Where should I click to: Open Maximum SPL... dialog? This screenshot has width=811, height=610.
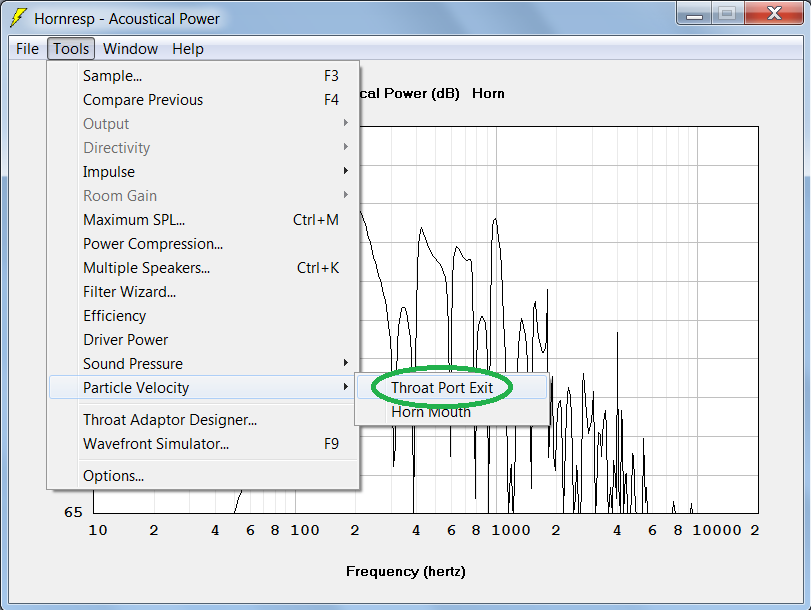204,219
